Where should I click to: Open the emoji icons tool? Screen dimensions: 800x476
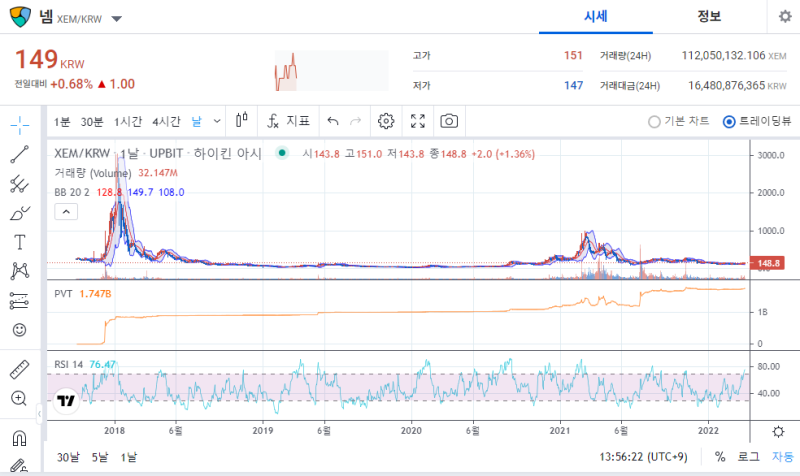click(20, 330)
